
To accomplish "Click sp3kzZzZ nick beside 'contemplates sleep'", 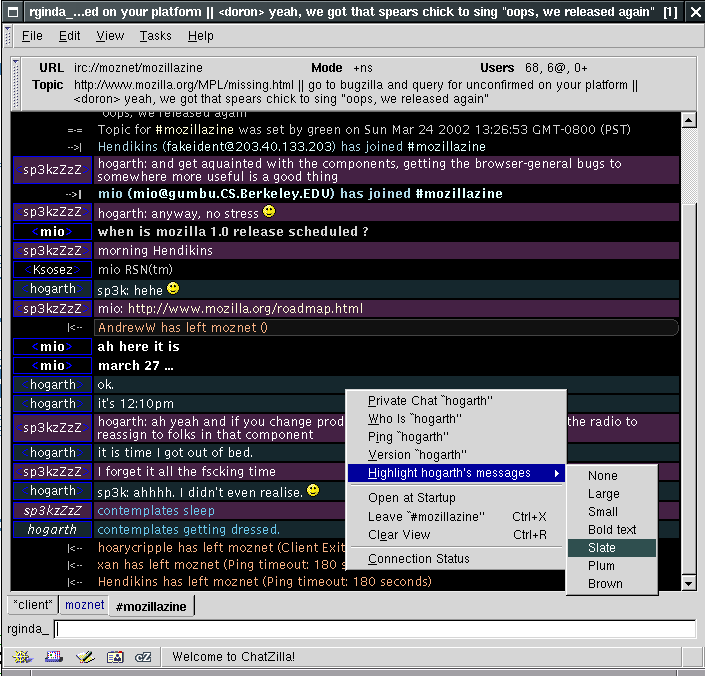I will [53, 511].
